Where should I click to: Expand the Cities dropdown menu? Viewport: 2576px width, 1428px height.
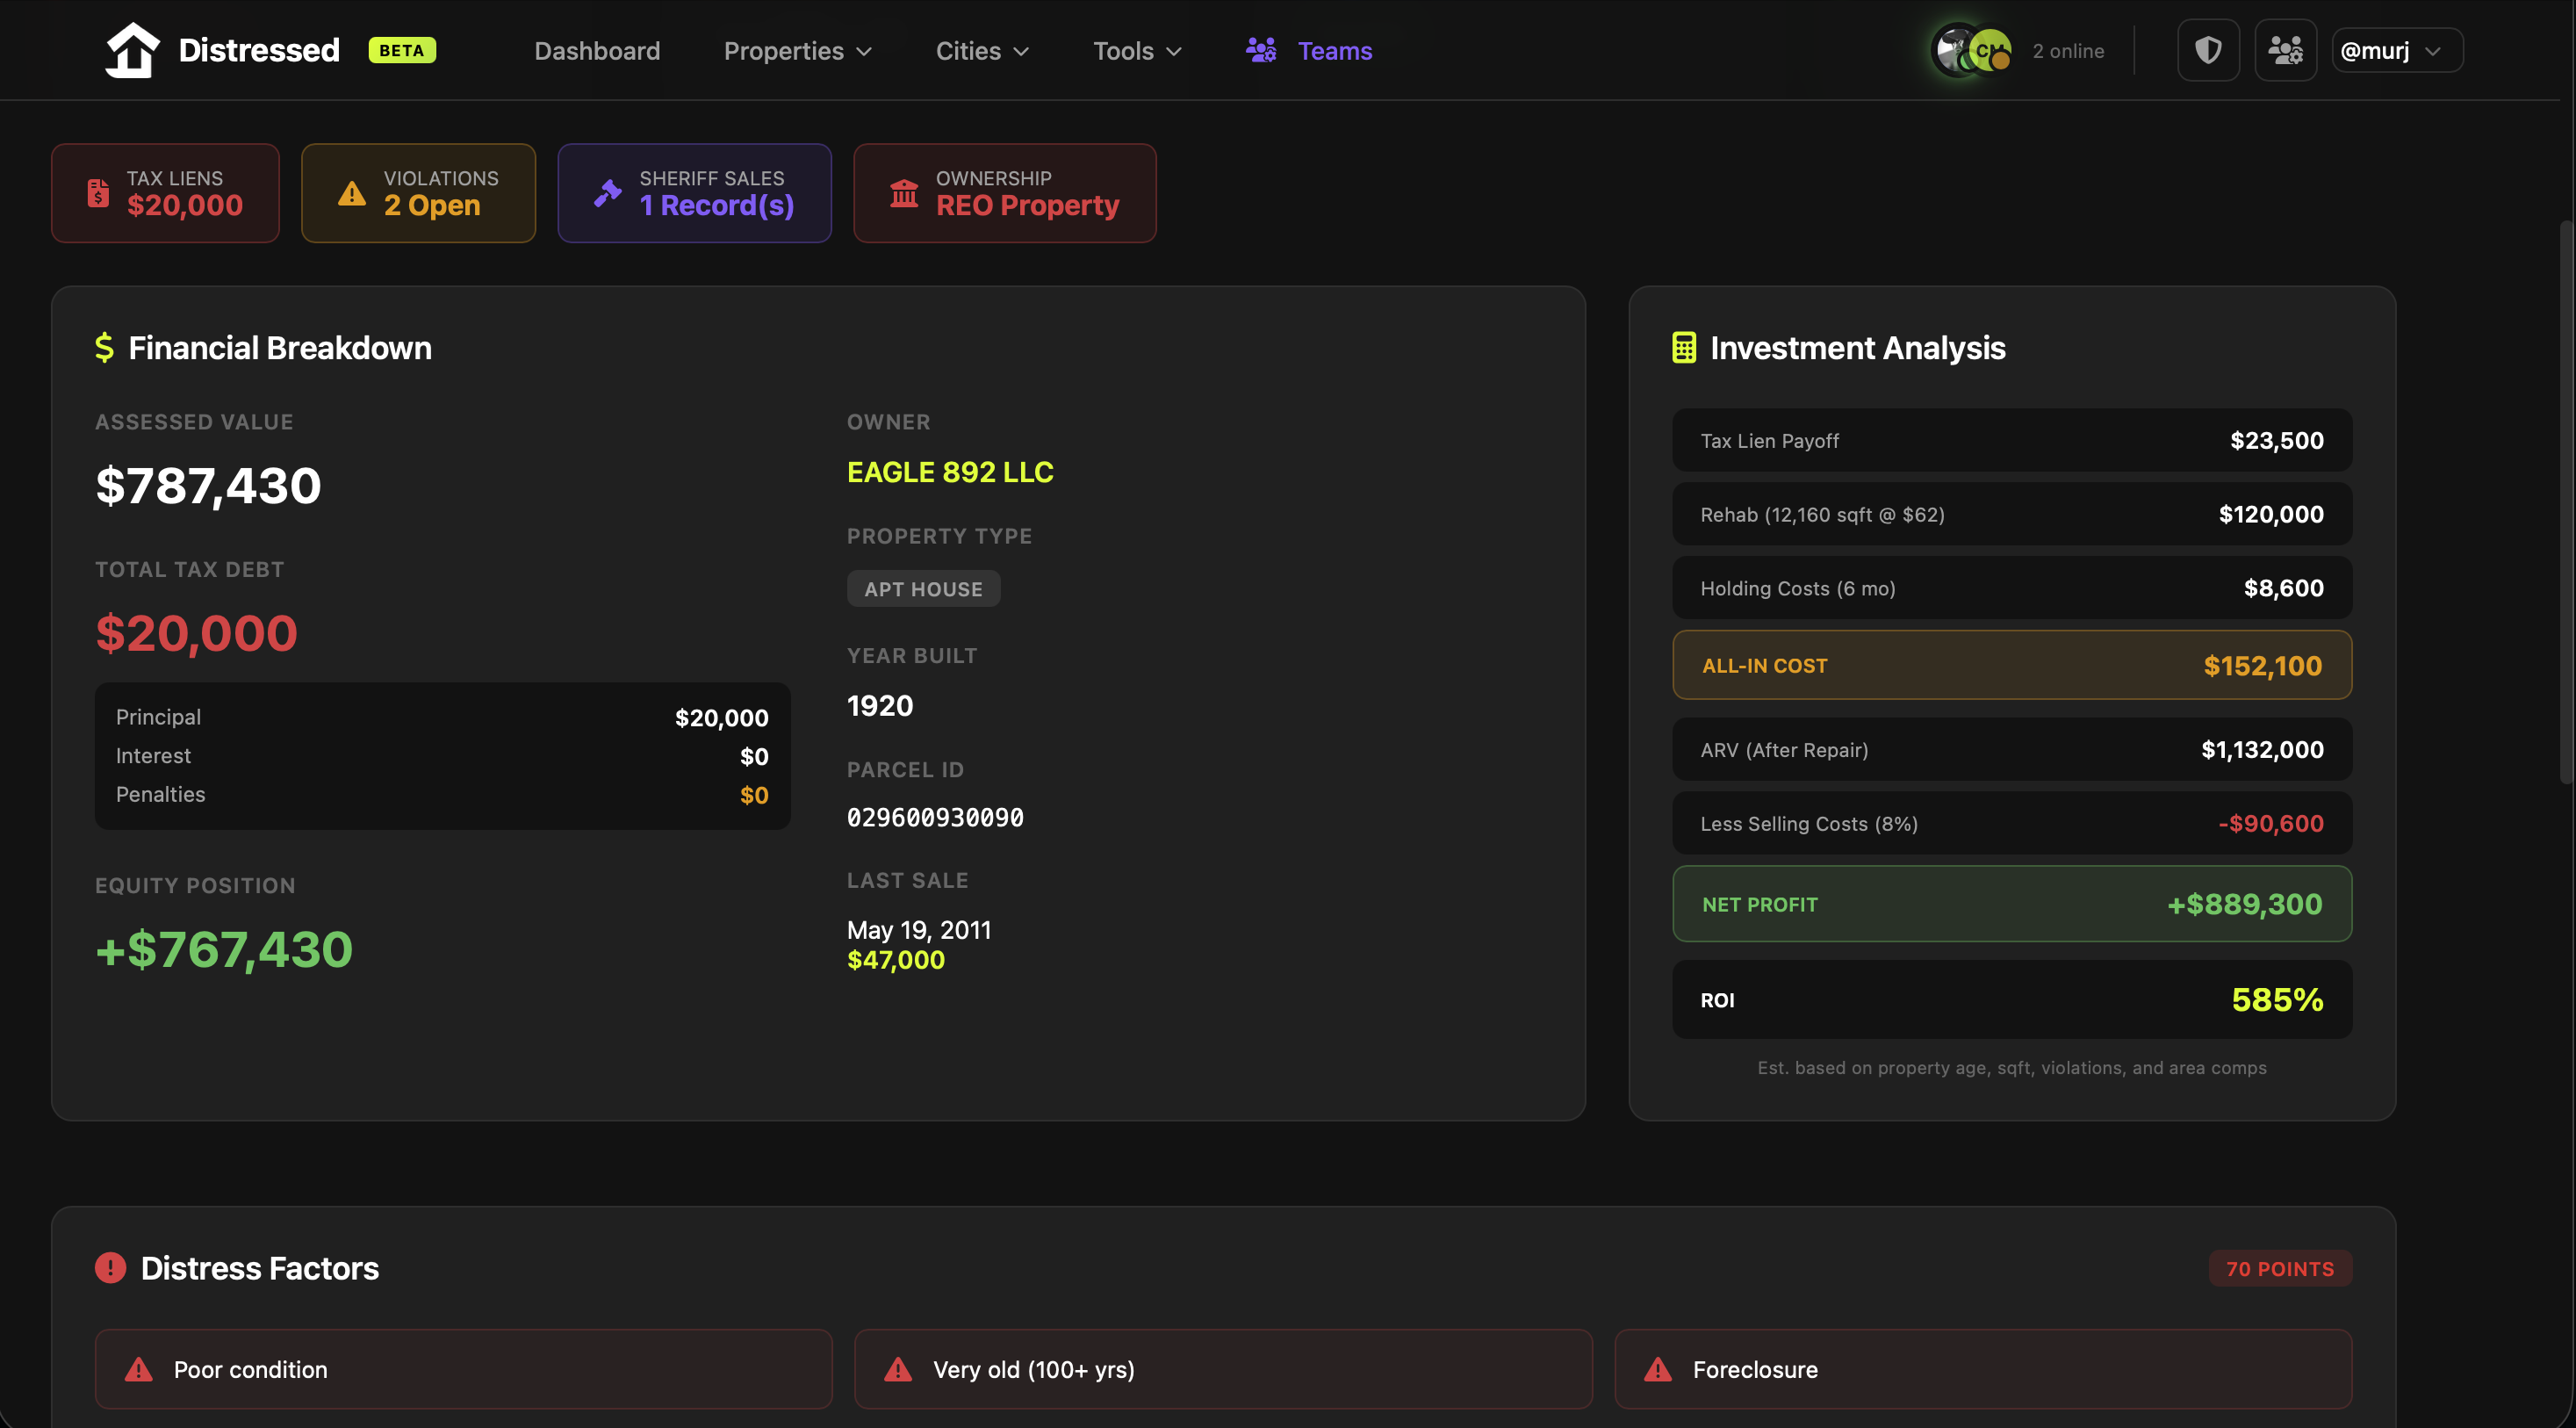point(982,51)
